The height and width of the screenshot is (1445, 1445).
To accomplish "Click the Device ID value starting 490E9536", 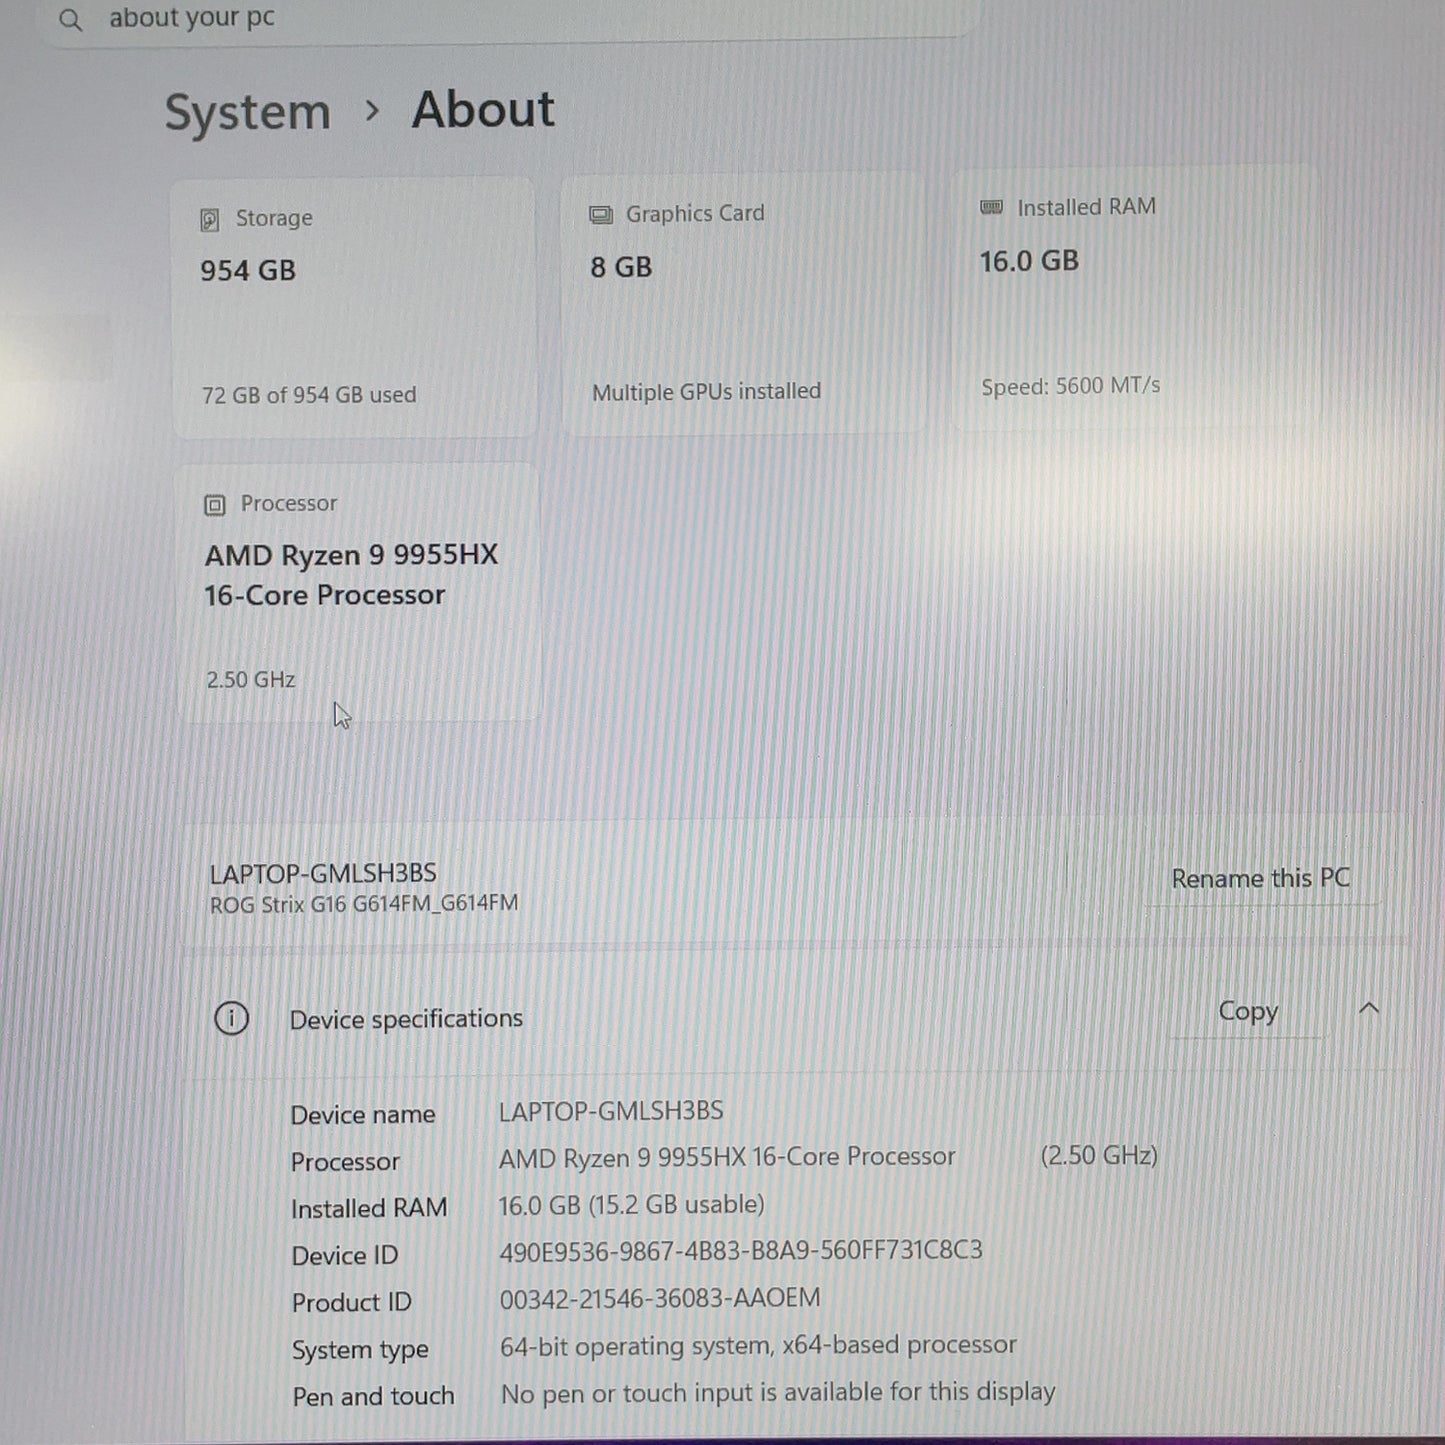I will click(741, 1251).
